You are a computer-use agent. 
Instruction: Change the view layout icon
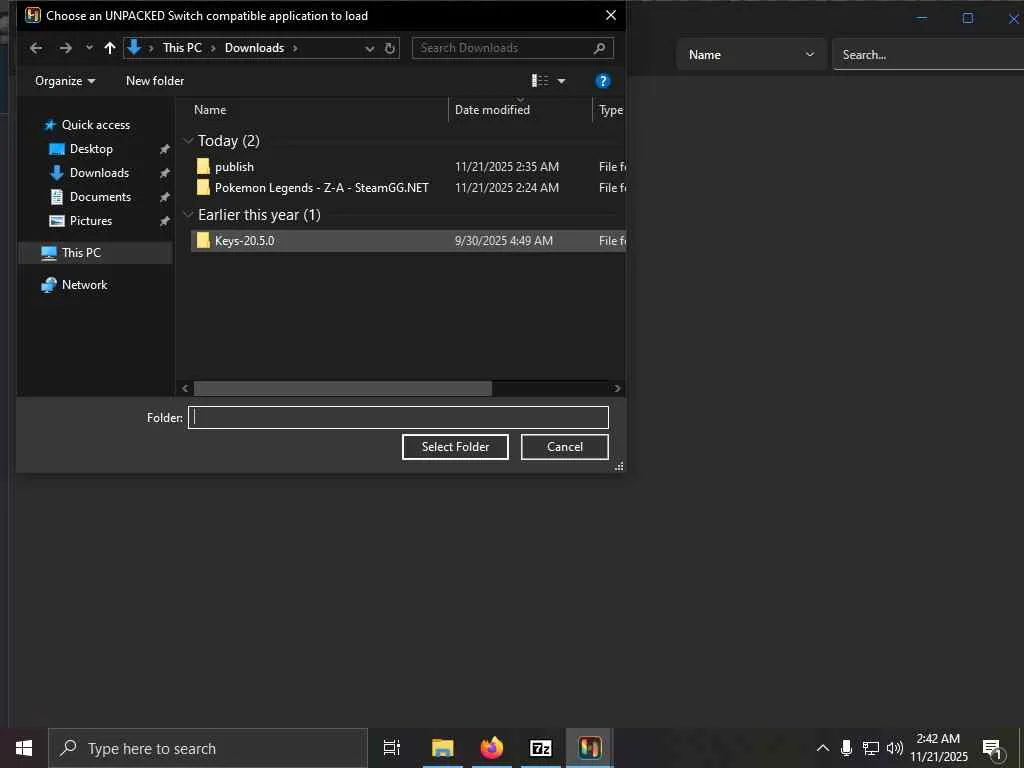(540, 80)
